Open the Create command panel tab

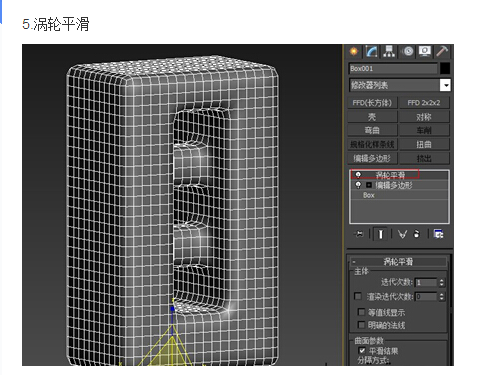pyautogui.click(x=354, y=51)
